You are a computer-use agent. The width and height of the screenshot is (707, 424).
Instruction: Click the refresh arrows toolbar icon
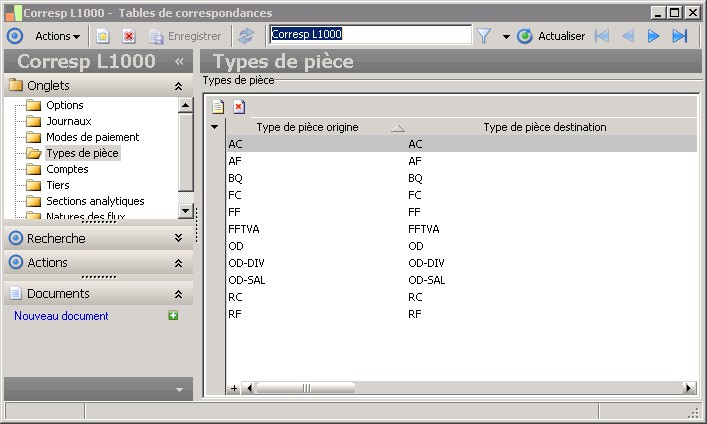(246, 36)
